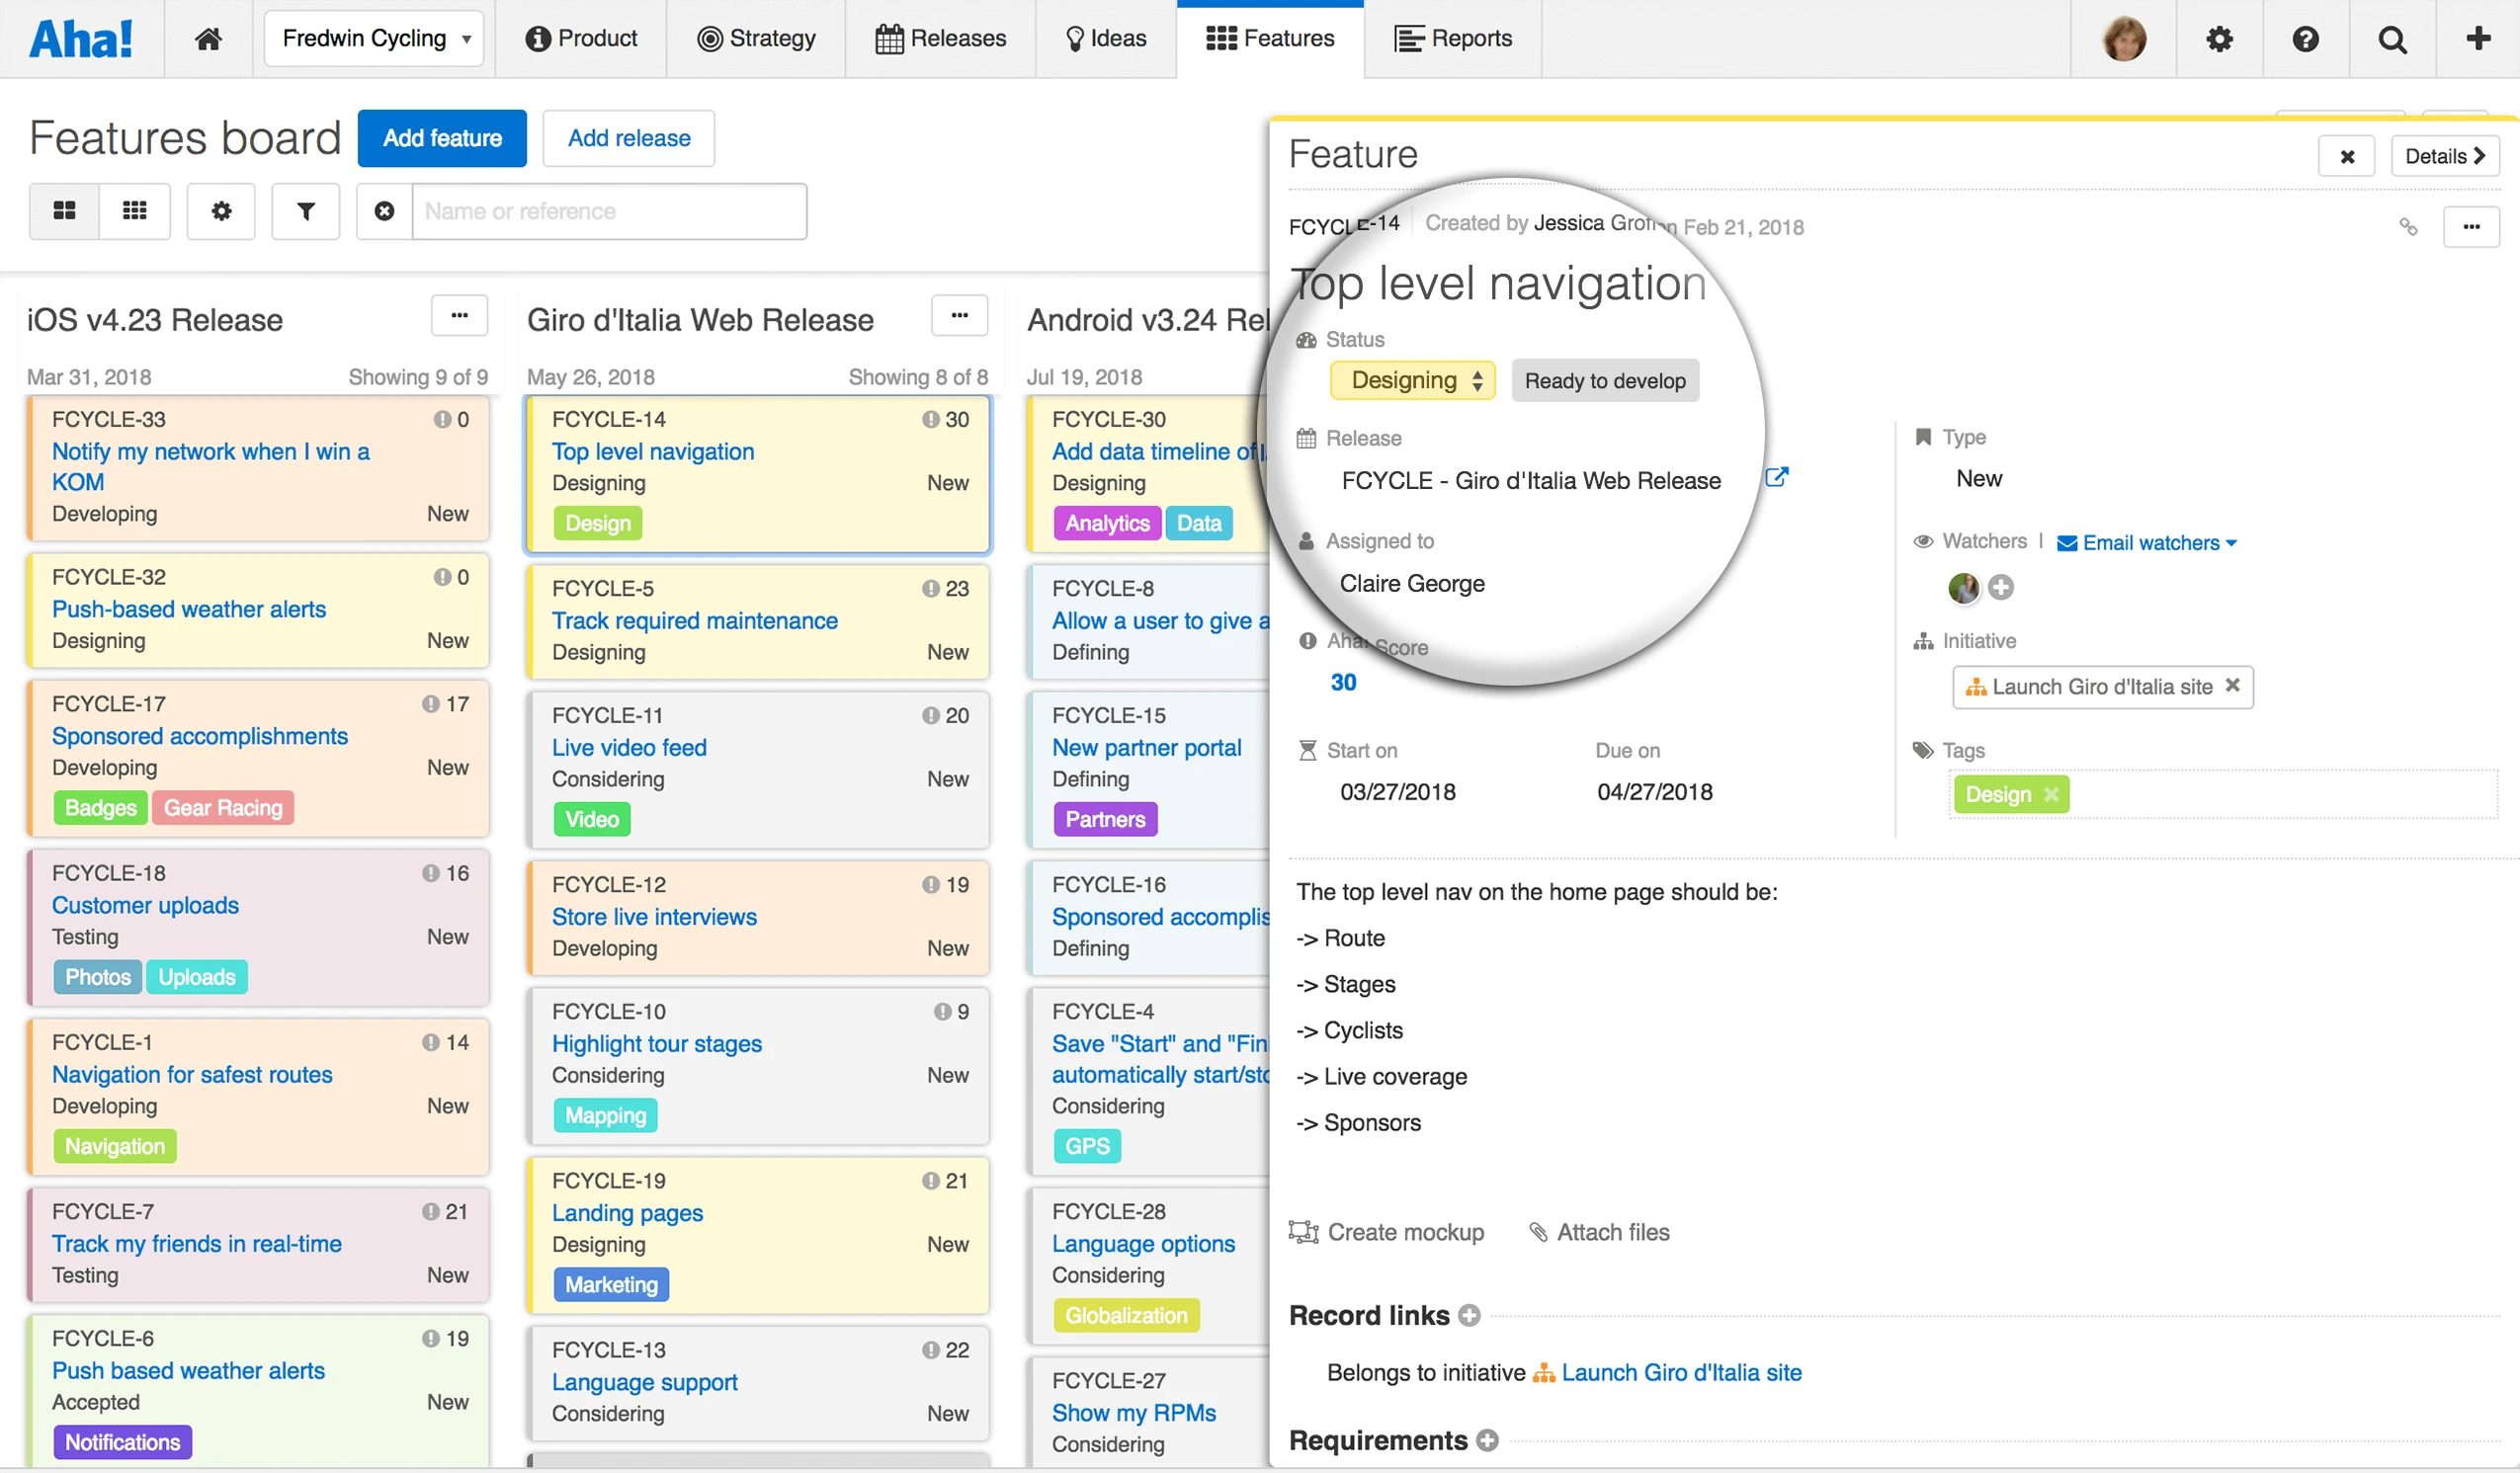2520x1473 pixels.
Task: Click the Name or reference search field
Action: click(x=608, y=211)
